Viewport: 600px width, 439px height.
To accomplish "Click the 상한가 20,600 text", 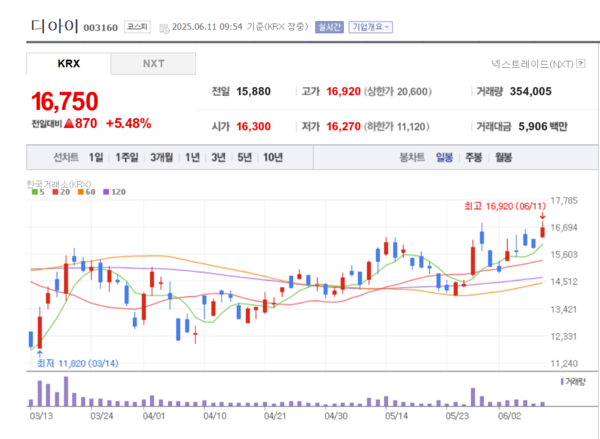I will 398,92.
